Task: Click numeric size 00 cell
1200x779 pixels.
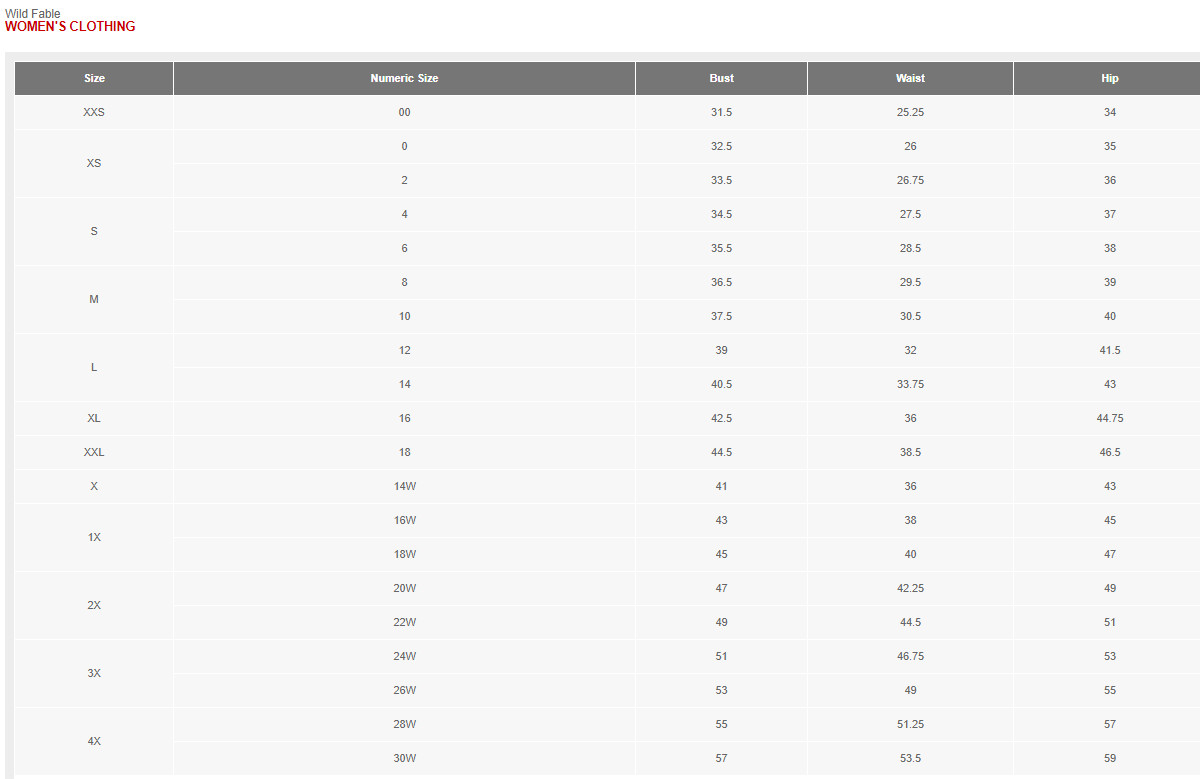Action: (404, 113)
